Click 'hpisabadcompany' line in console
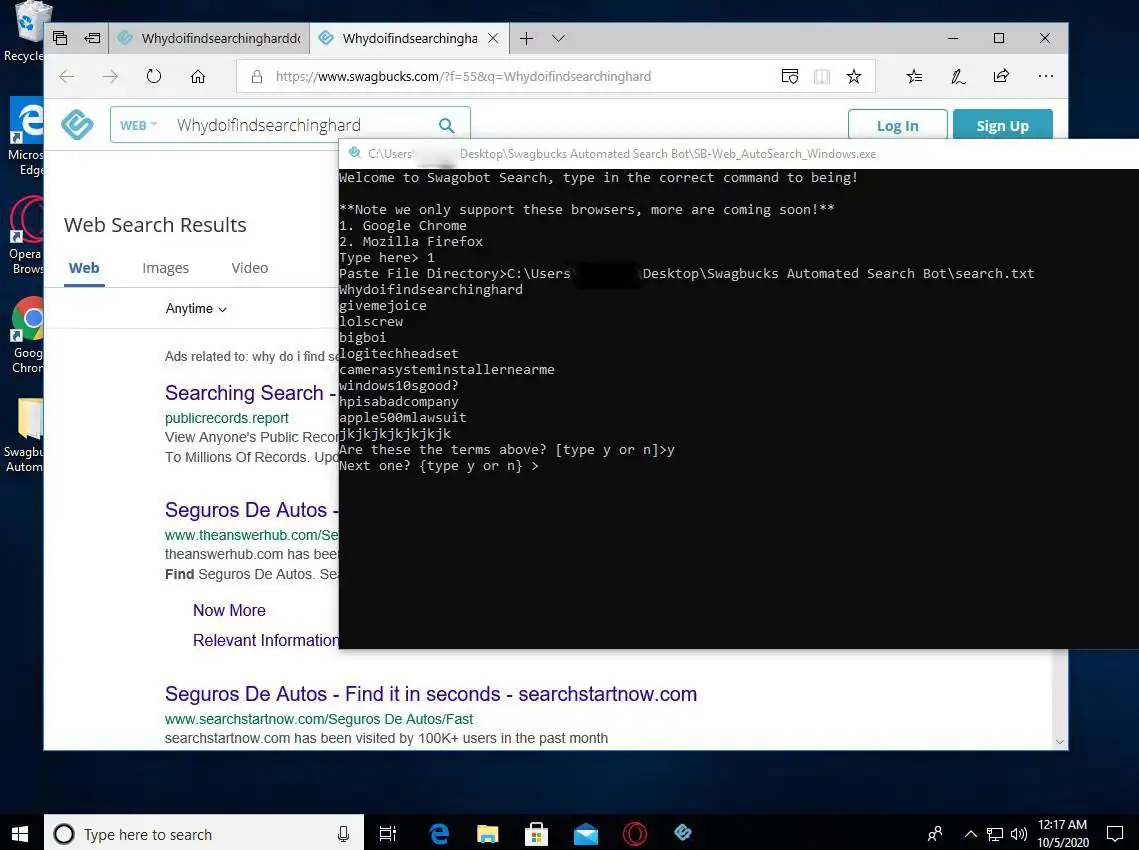The width and height of the screenshot is (1139, 850). (x=399, y=402)
